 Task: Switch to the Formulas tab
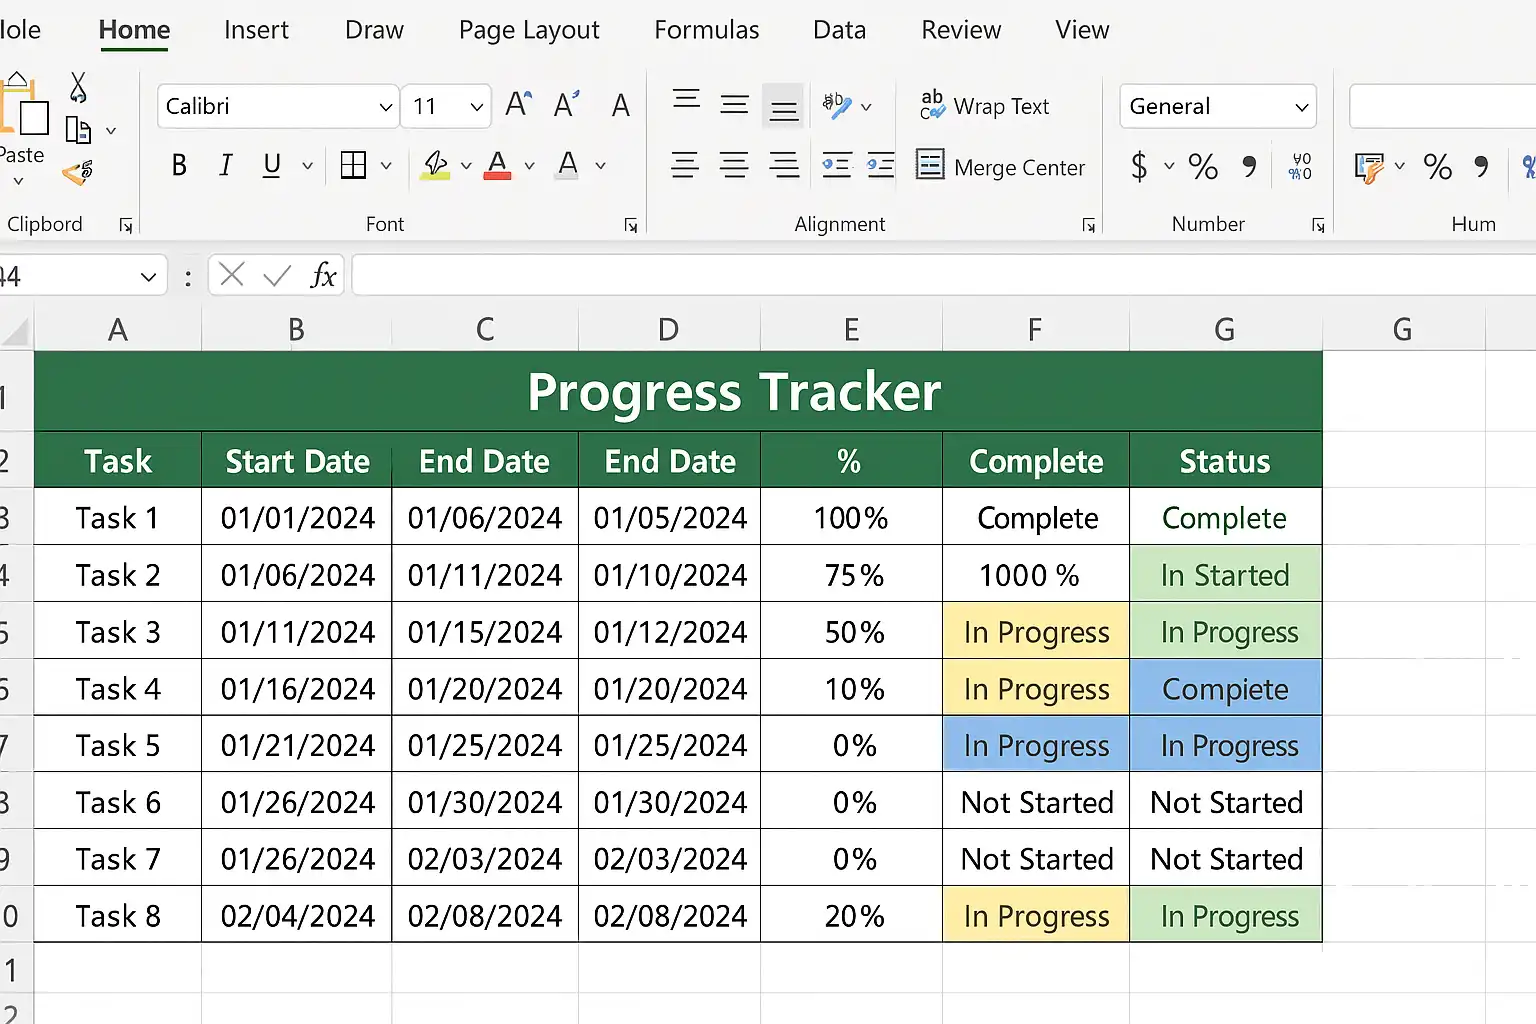tap(706, 30)
